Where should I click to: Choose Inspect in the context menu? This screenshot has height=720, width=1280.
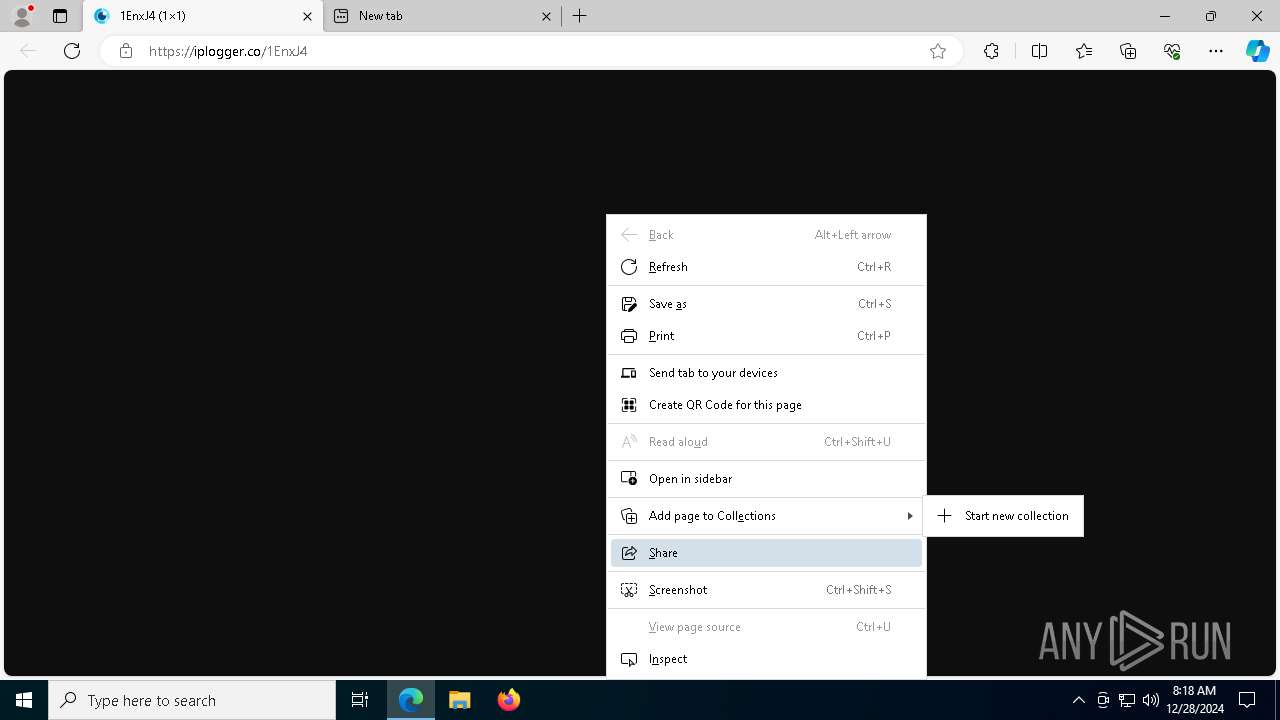[x=766, y=659]
